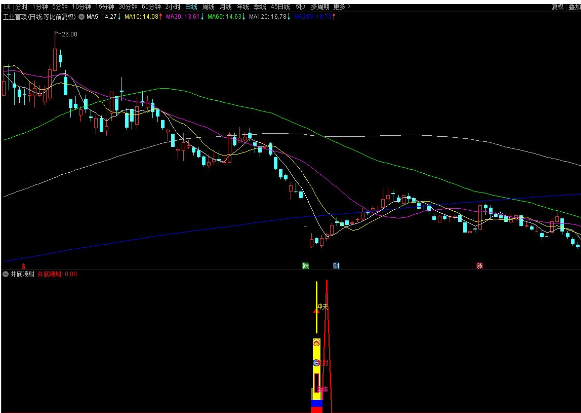Screen dimensions: 581x413
Task: Click the round icon beside sub-indicator name
Action: point(5,274)
